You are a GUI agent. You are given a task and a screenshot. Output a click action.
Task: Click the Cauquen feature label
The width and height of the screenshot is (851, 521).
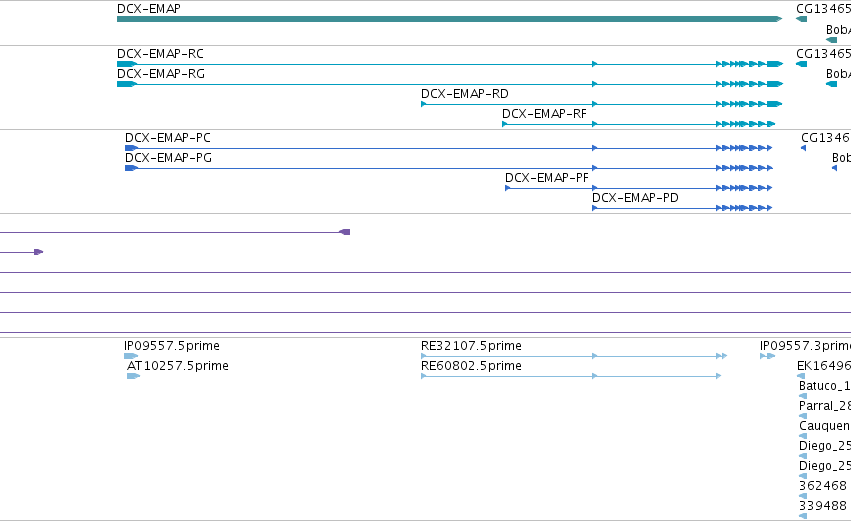[x=825, y=426]
